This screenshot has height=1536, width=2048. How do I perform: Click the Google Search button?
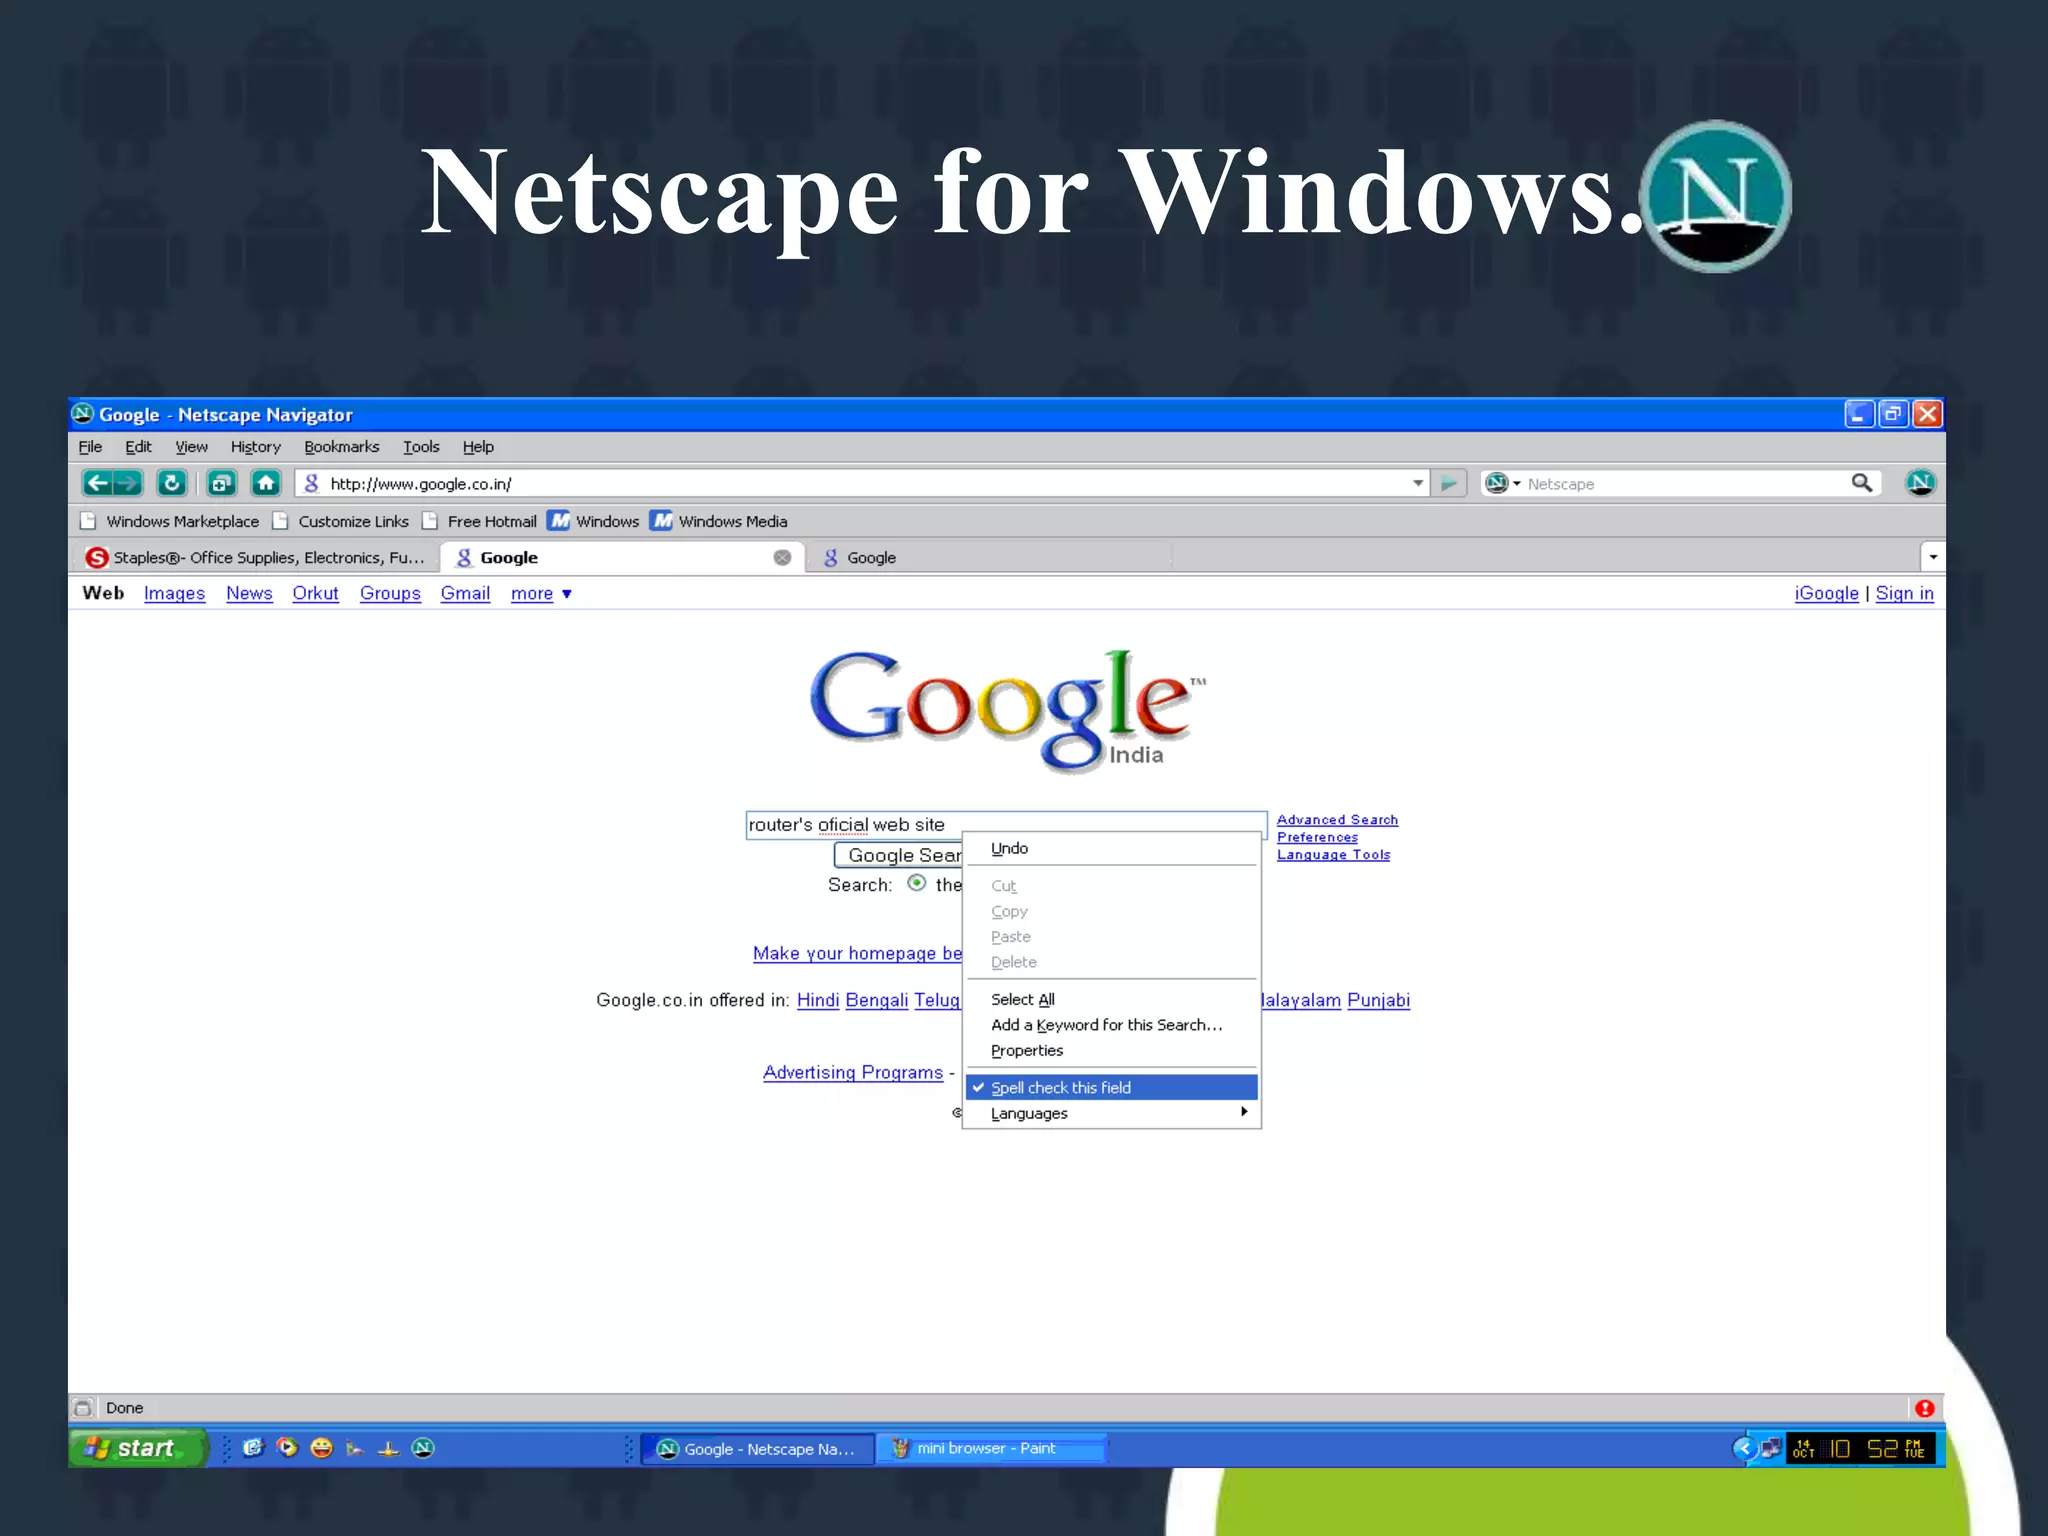tap(899, 855)
